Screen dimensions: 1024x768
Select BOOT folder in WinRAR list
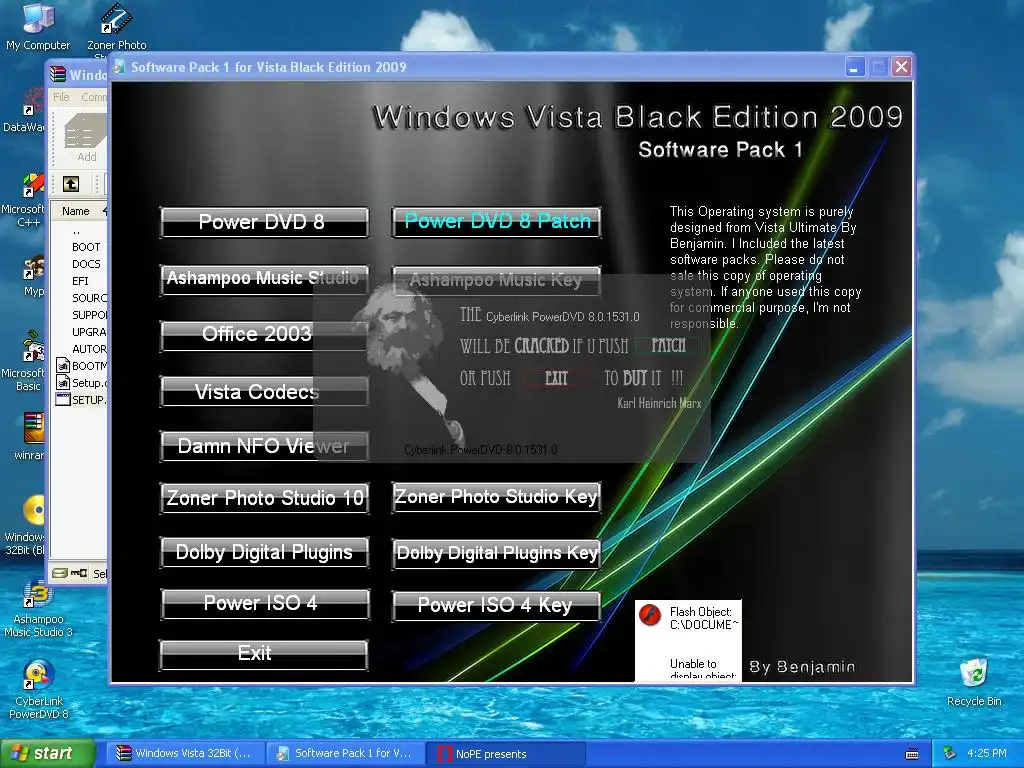(86, 247)
